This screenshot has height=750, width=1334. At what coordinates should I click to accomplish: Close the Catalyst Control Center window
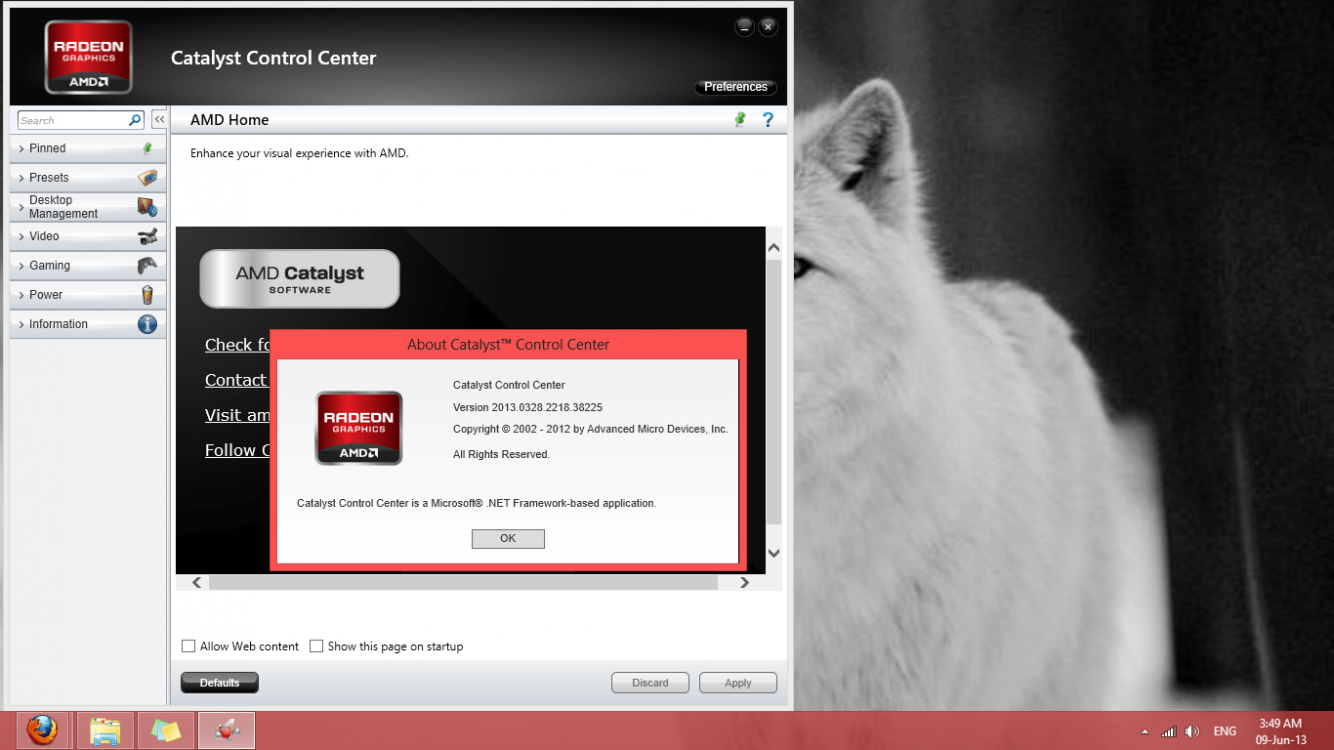pyautogui.click(x=768, y=27)
